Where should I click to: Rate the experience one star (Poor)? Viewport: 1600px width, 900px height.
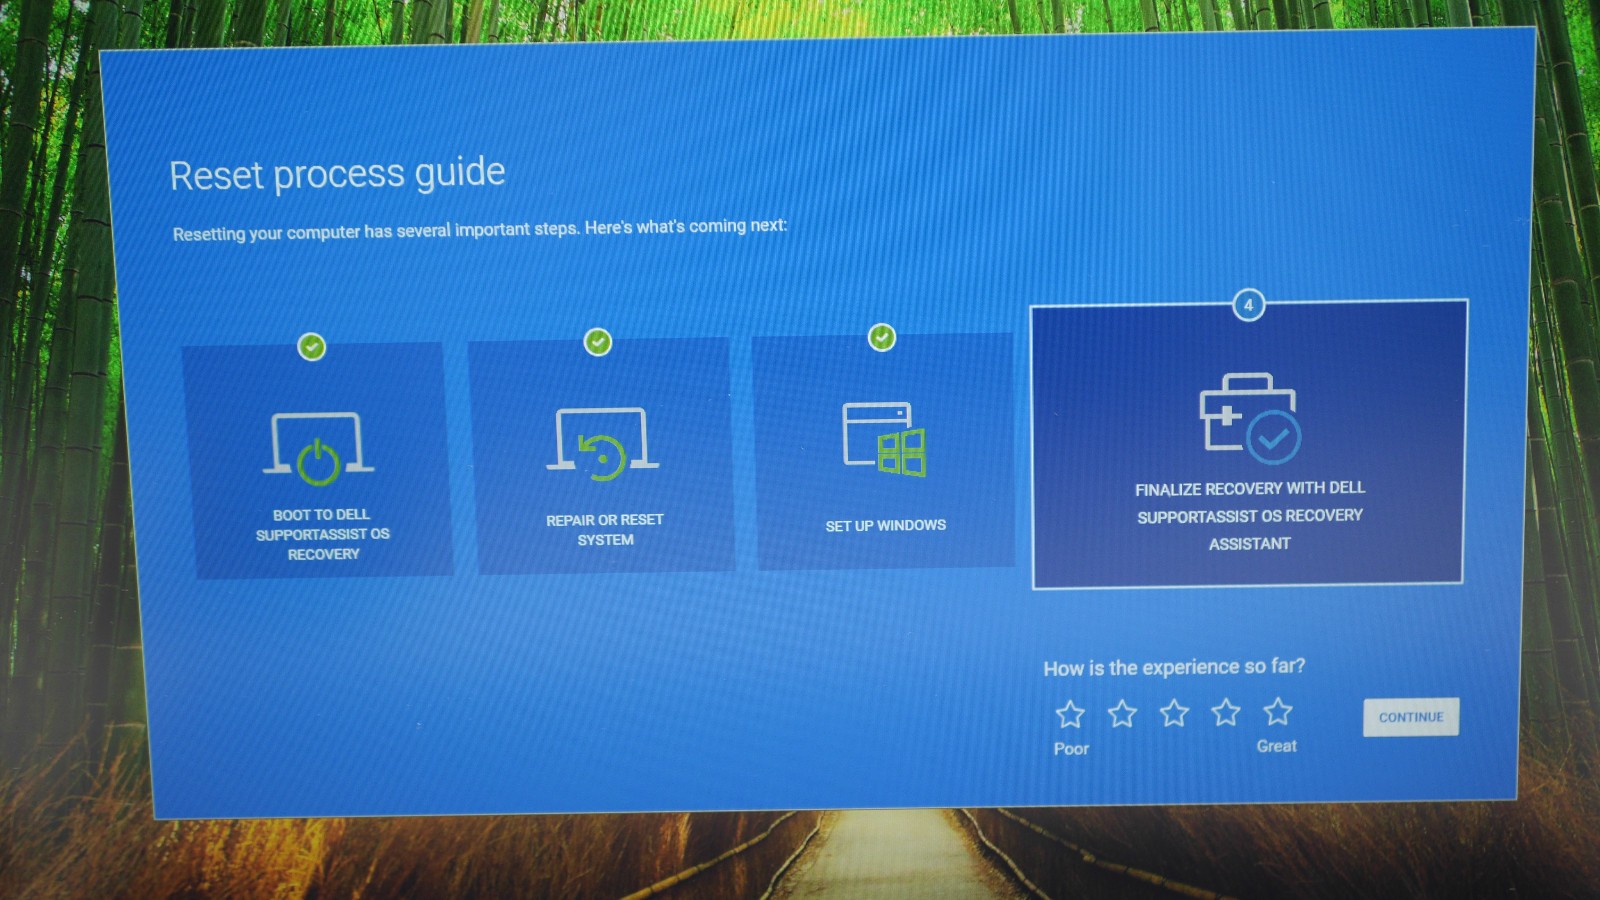pos(1070,714)
